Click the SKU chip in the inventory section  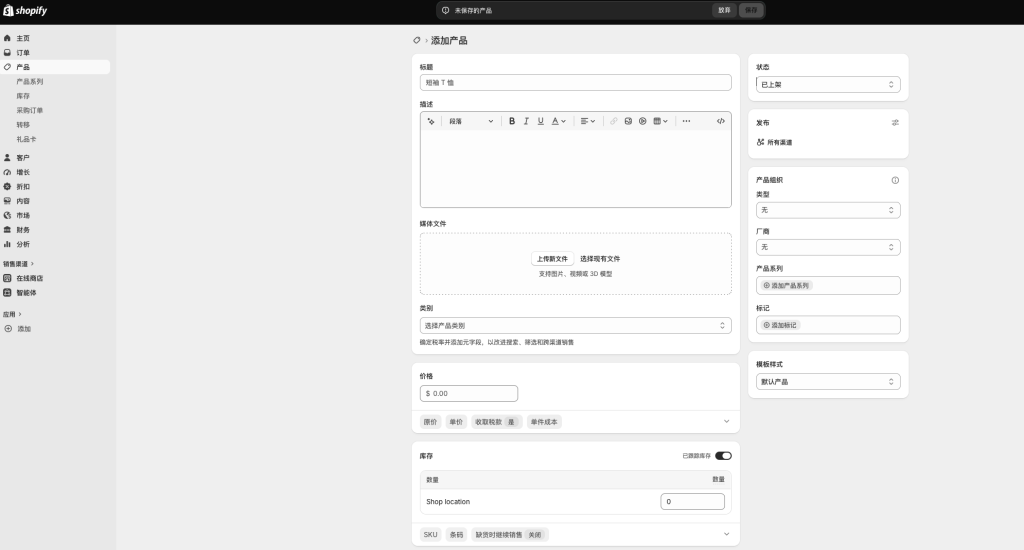pyautogui.click(x=430, y=535)
